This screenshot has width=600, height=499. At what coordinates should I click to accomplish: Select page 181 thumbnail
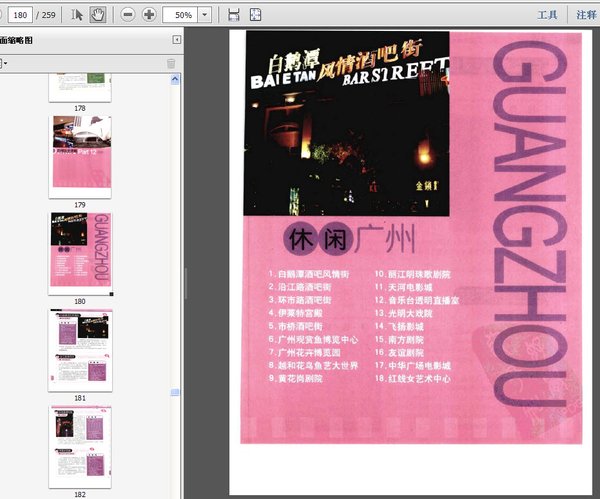pyautogui.click(x=80, y=343)
